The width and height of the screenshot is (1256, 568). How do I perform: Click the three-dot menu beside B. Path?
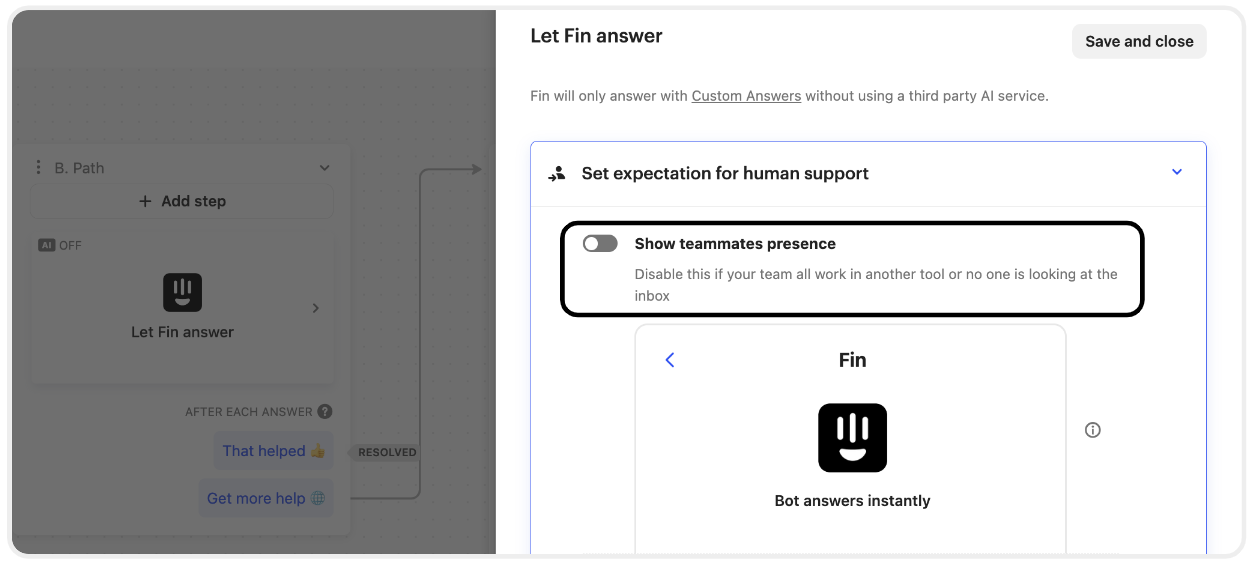click(39, 168)
